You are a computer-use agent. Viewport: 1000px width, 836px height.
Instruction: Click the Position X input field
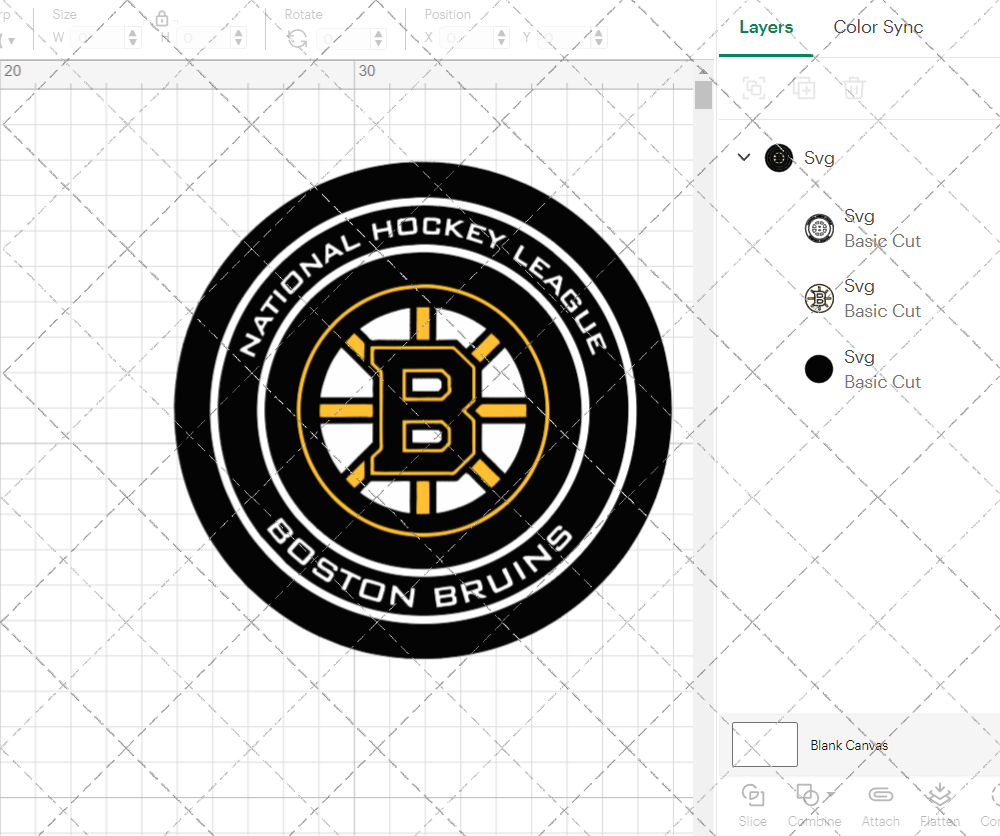467,38
